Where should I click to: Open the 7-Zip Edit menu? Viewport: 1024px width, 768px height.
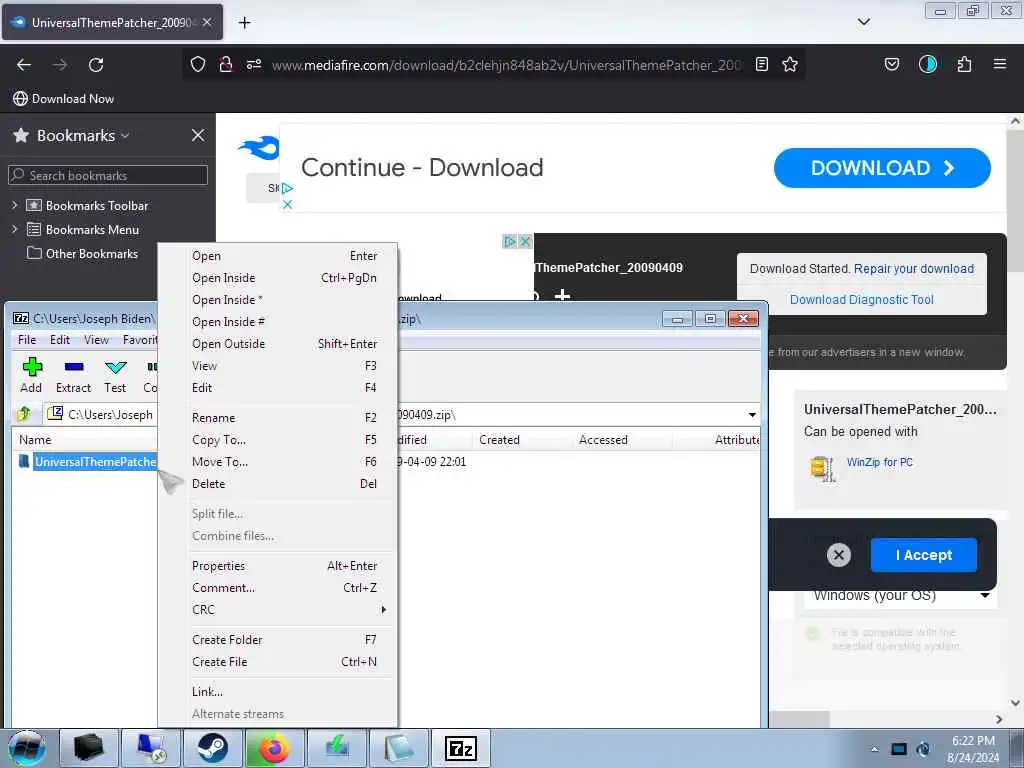point(59,340)
